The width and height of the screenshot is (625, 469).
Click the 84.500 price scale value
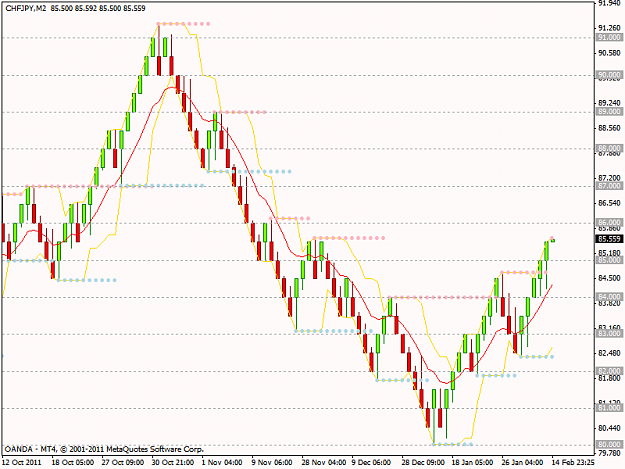tap(610, 278)
